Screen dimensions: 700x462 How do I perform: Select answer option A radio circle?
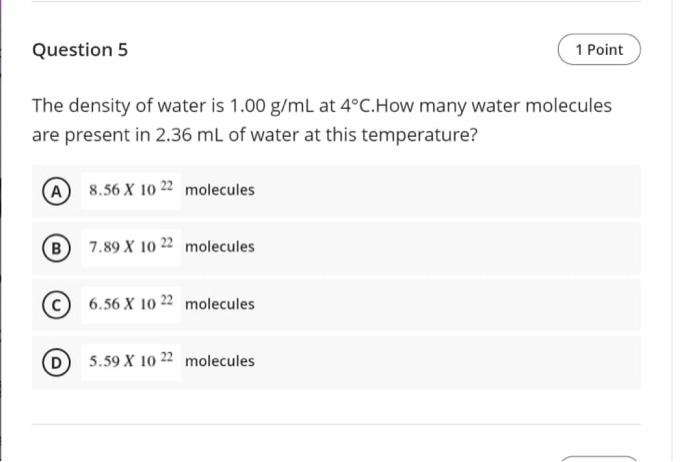[x=56, y=191]
